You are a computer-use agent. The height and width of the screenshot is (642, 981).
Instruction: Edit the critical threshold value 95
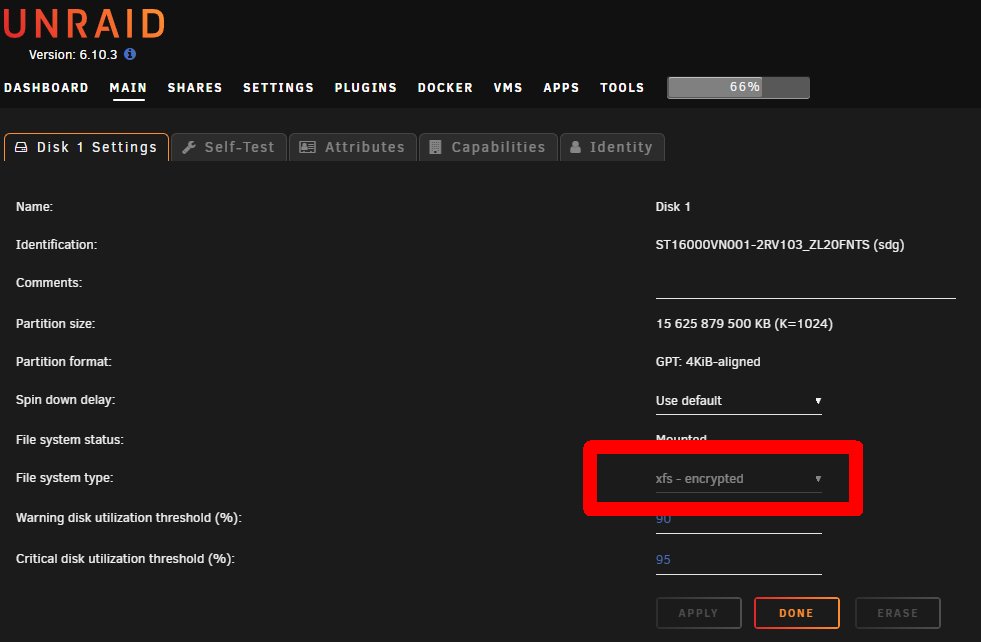pyautogui.click(x=738, y=560)
